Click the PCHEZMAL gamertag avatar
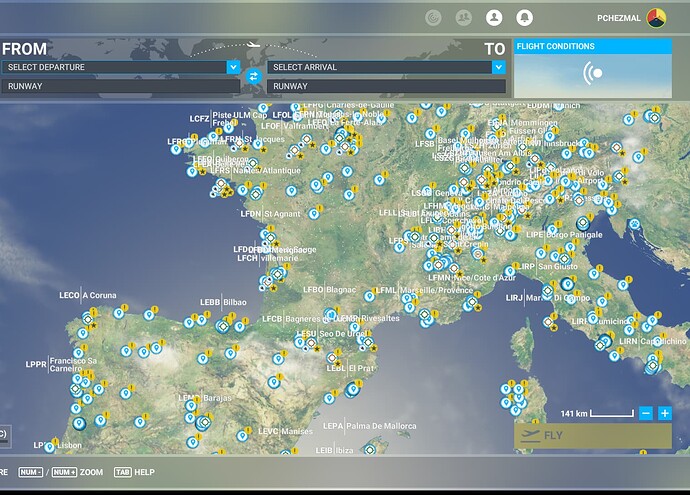This screenshot has width=690, height=495. (x=656, y=18)
